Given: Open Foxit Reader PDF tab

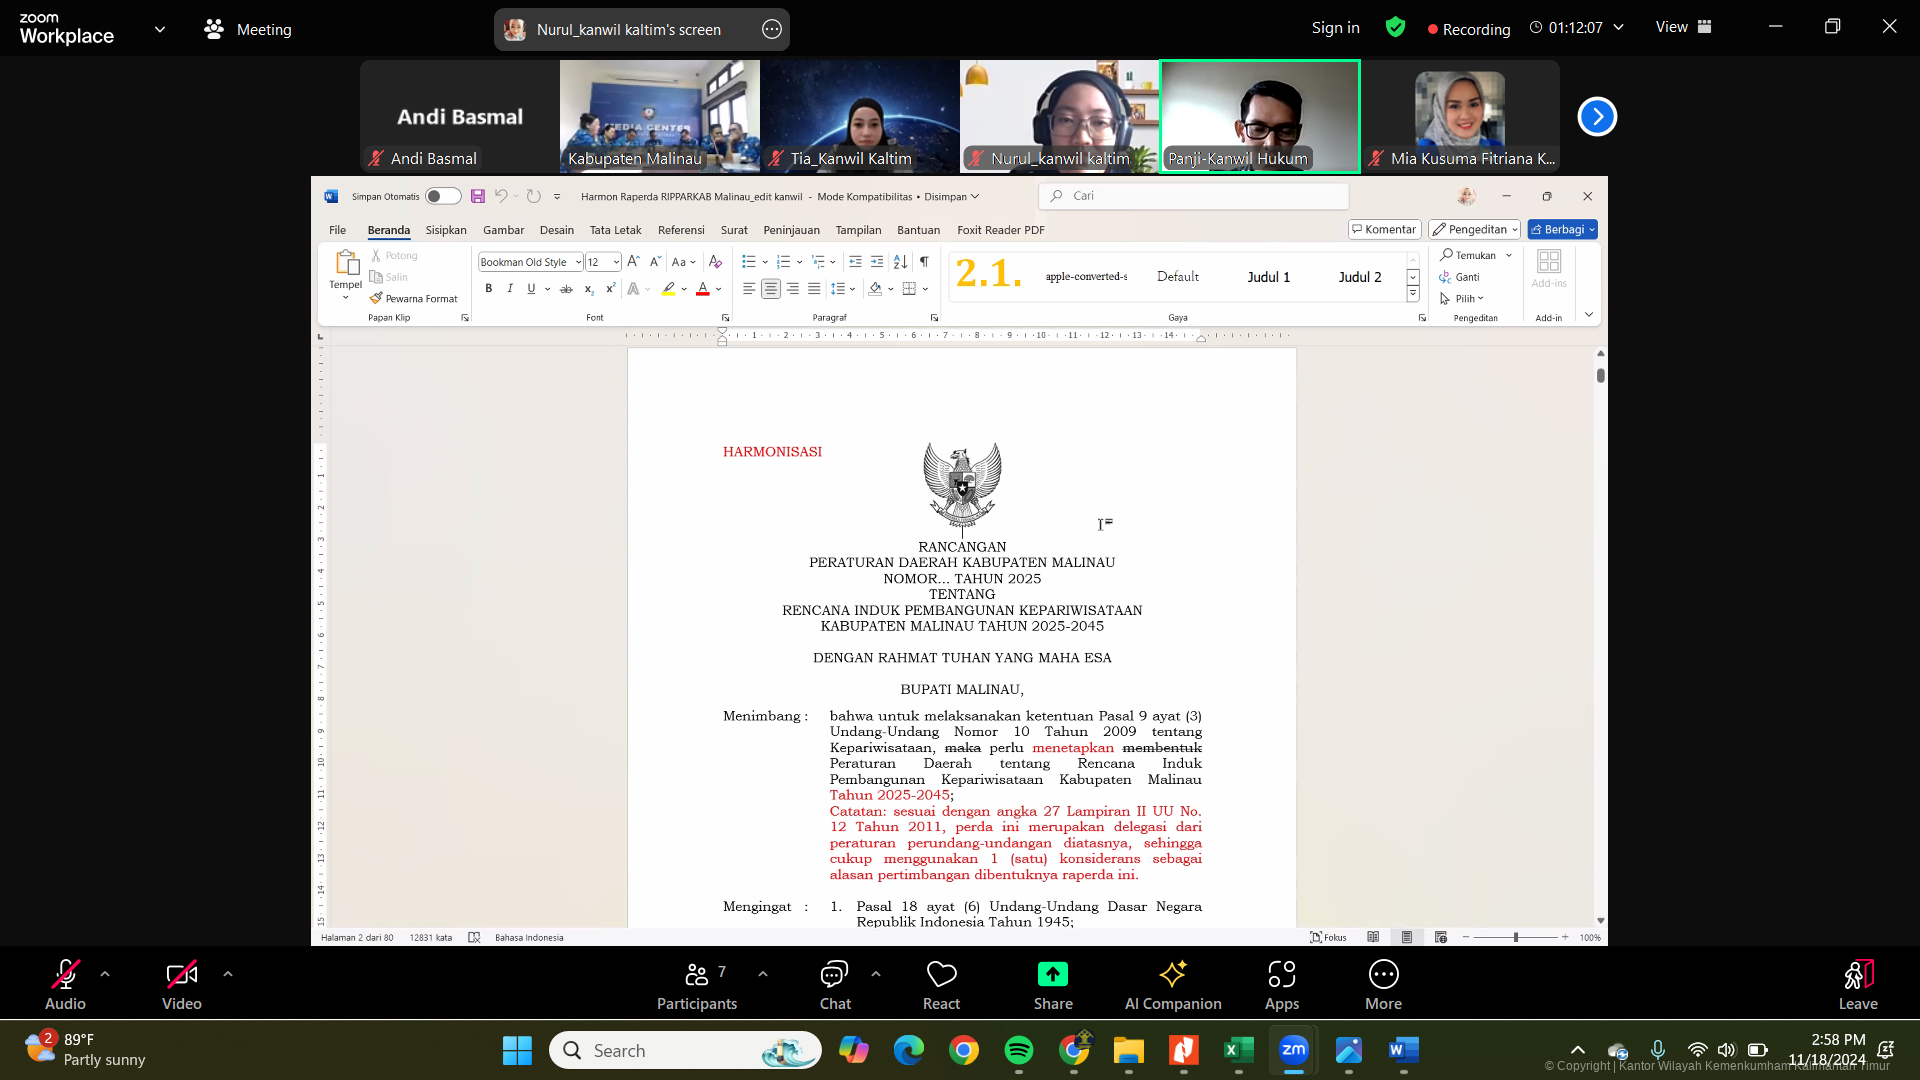Looking at the screenshot, I should click(x=1001, y=230).
